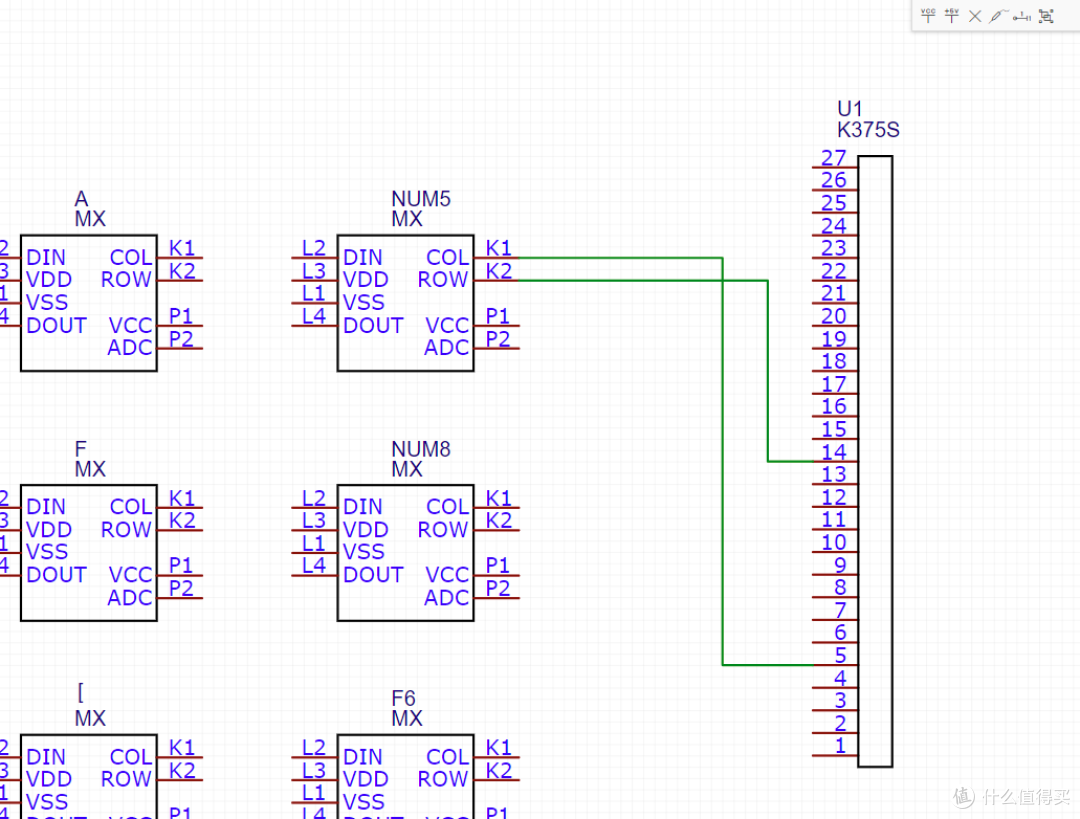Select the L4 DOUT pin of NUM5
The height and width of the screenshot is (819, 1080).
[314, 325]
